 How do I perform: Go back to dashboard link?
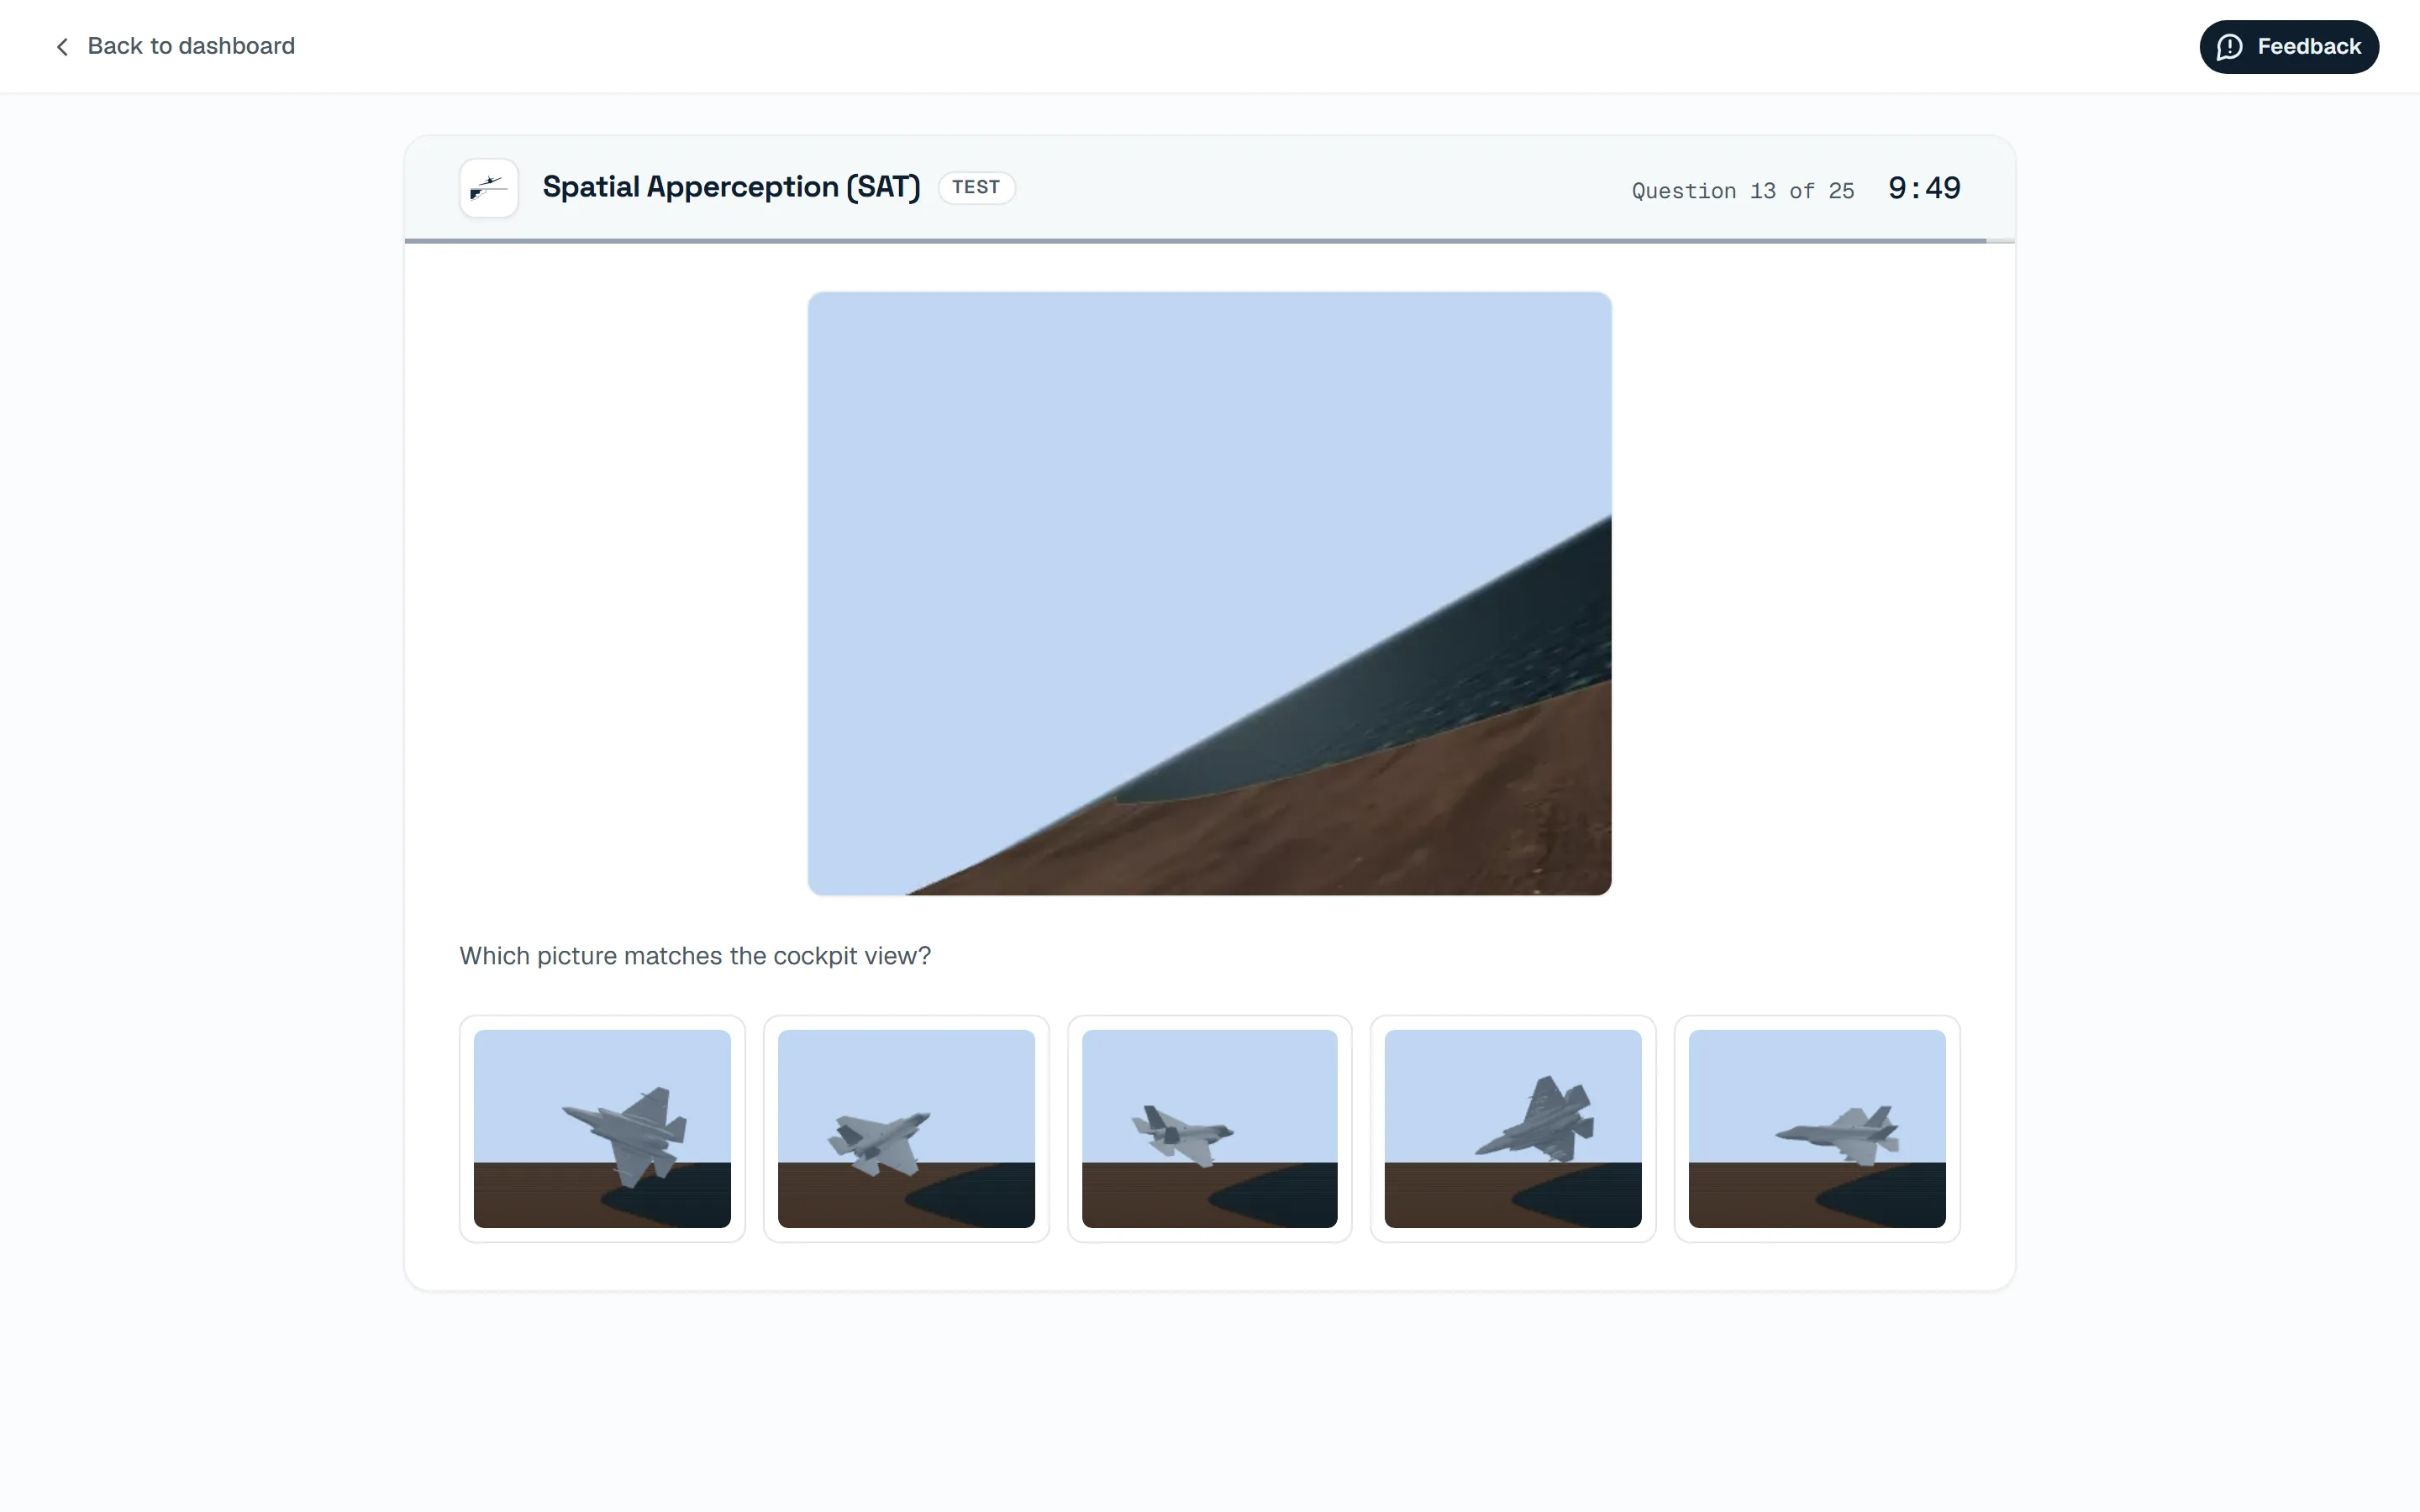click(174, 46)
